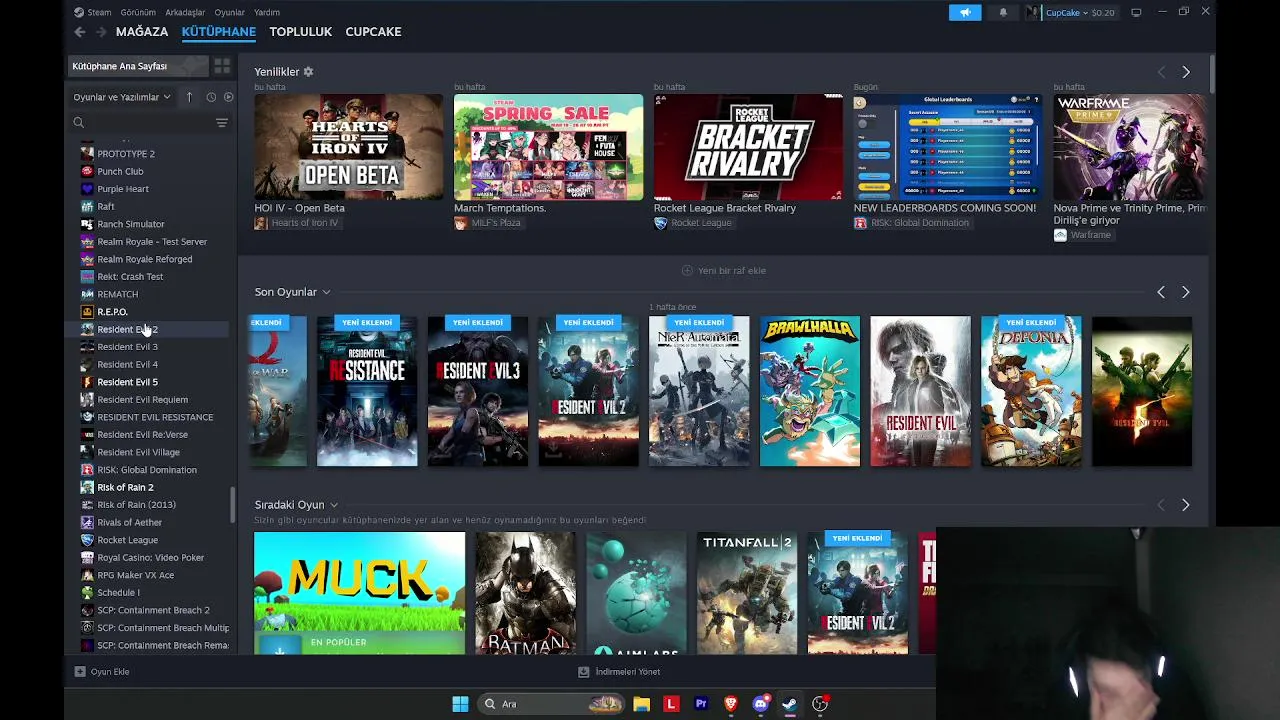This screenshot has width=1280, height=720.
Task: Open Yenilikler settings gear
Action: 308,72
